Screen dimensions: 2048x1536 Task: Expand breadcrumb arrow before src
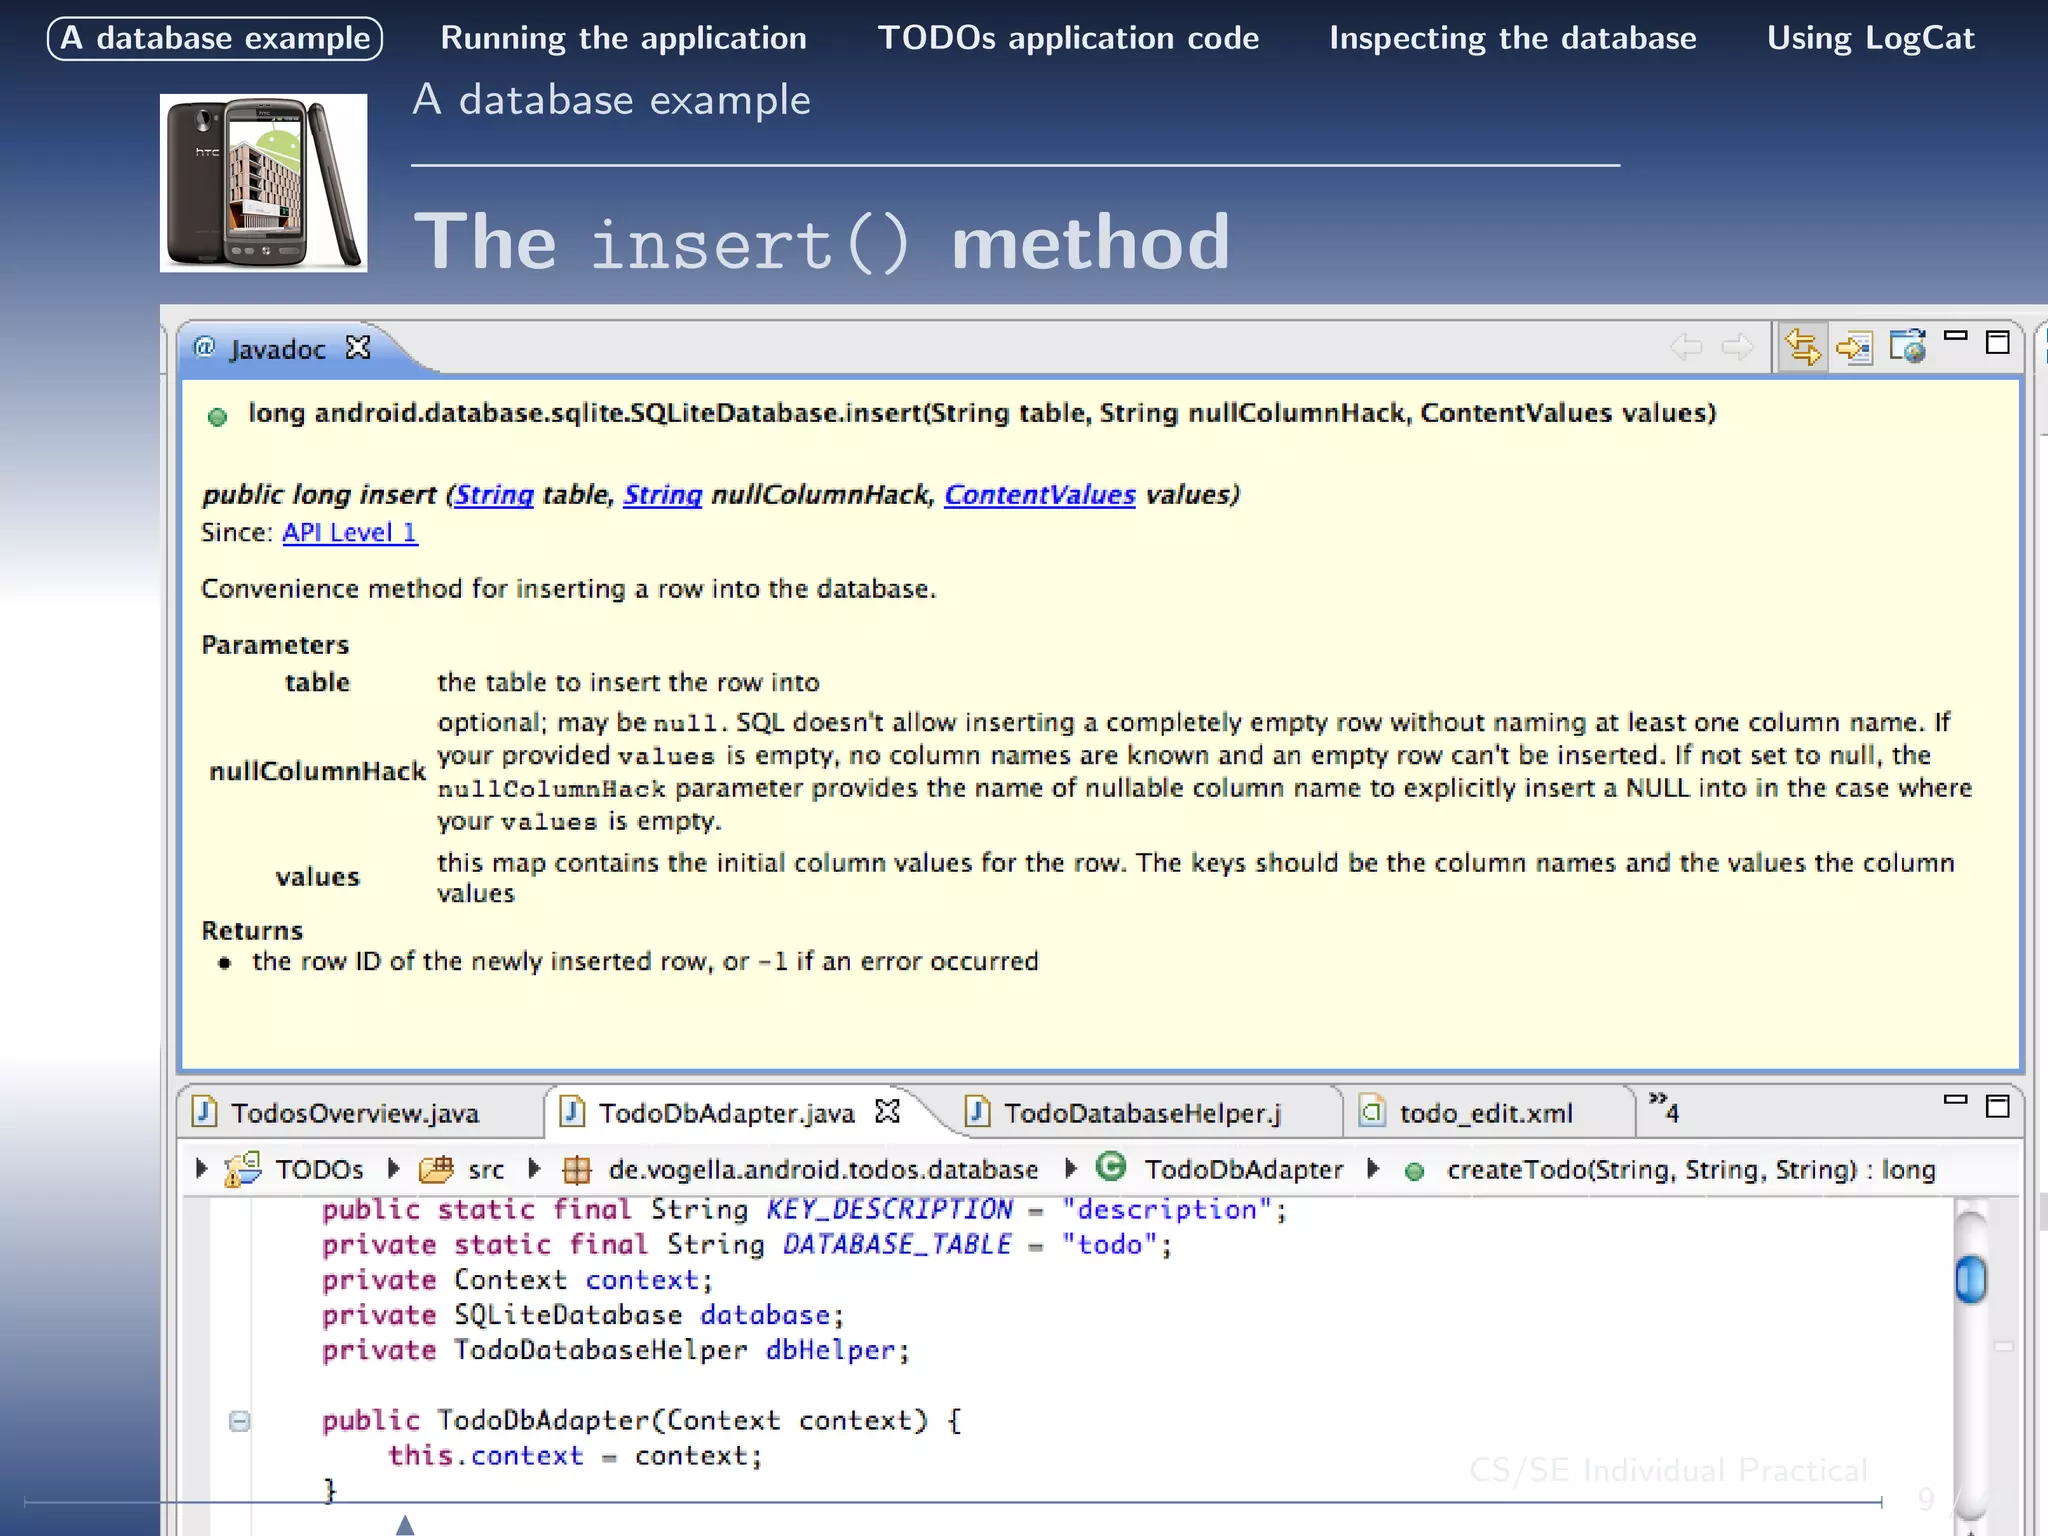[393, 1169]
